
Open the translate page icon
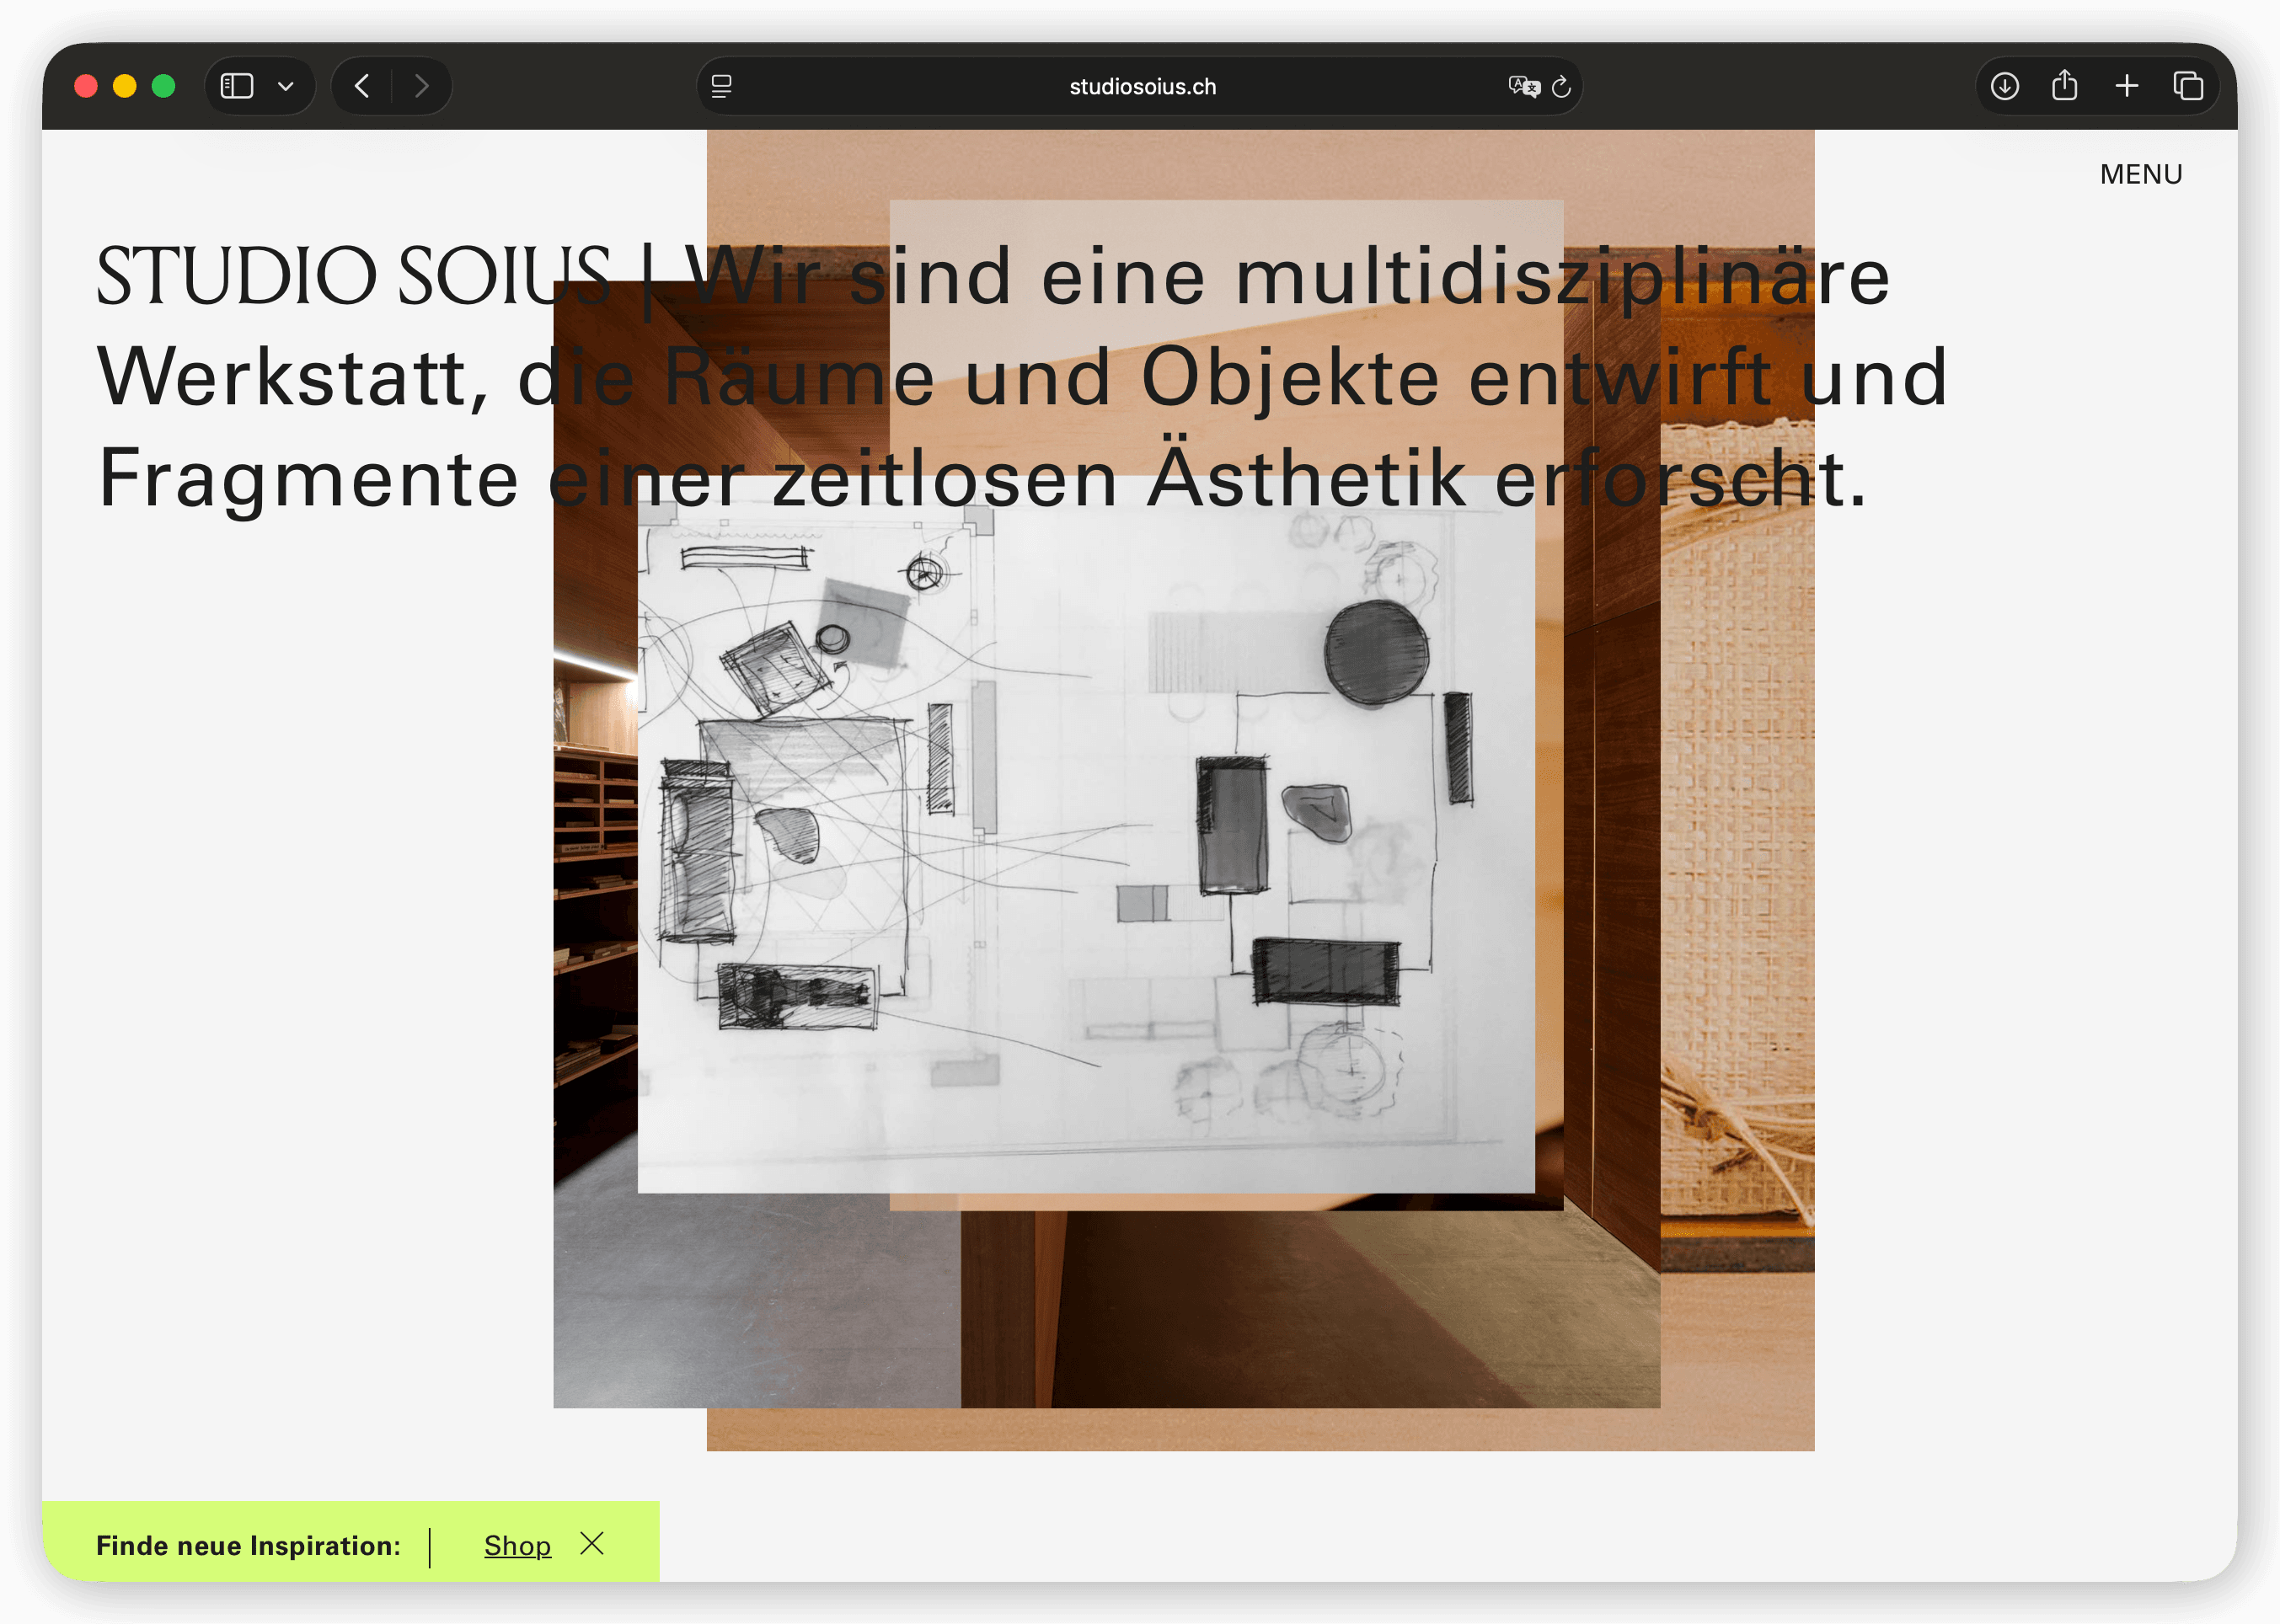tap(1523, 86)
